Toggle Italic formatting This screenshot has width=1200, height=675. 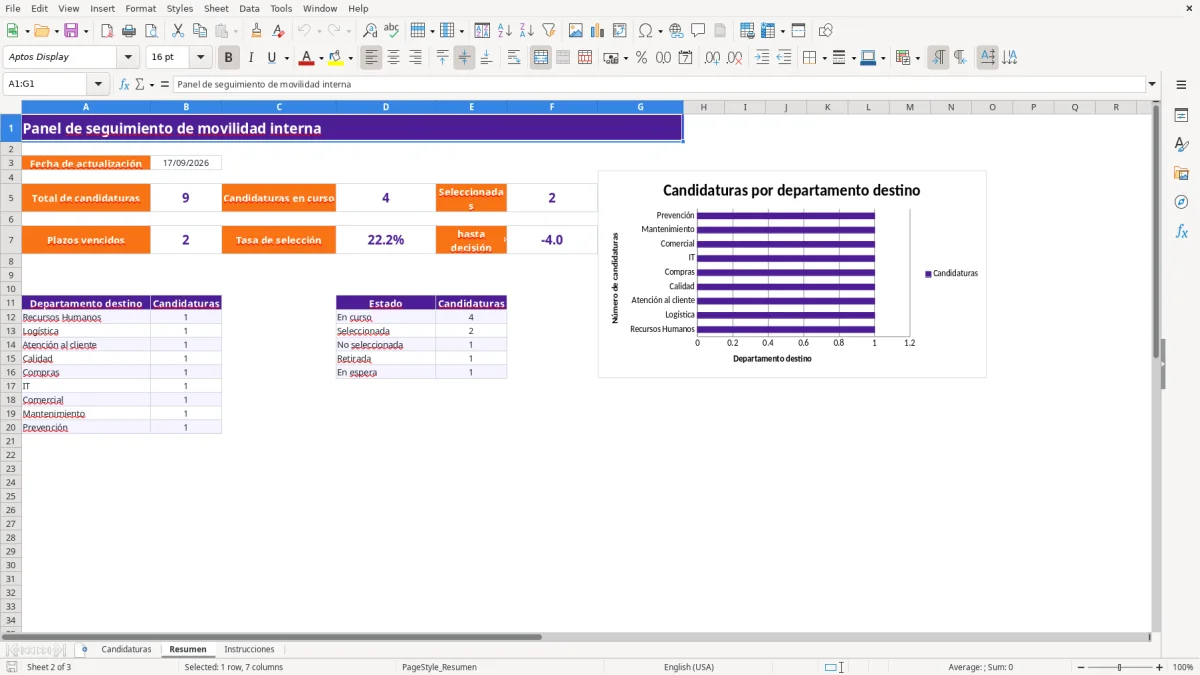pyautogui.click(x=251, y=58)
